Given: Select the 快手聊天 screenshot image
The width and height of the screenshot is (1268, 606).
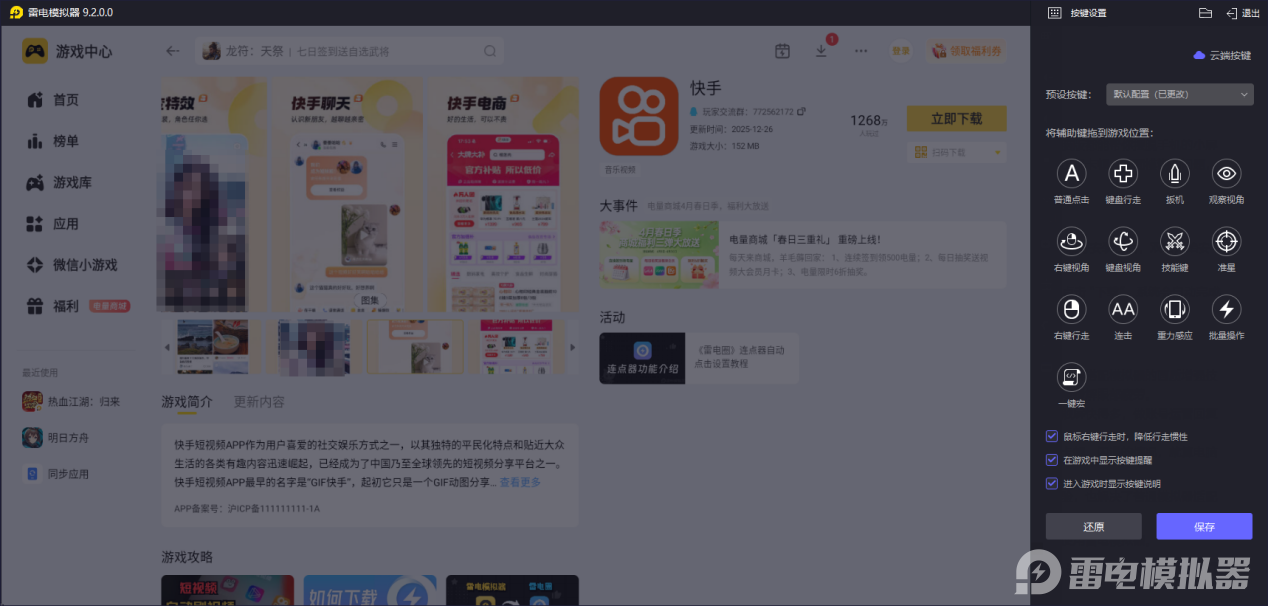Looking at the screenshot, I should (x=349, y=196).
